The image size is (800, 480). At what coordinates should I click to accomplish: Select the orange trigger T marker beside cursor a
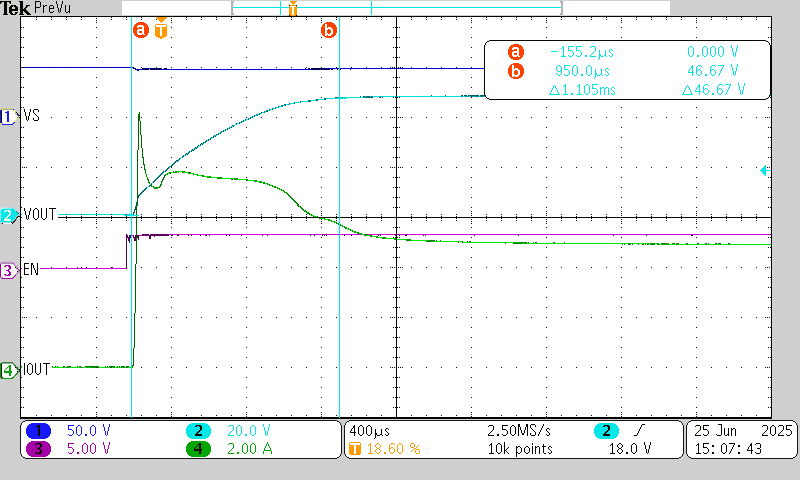[161, 30]
